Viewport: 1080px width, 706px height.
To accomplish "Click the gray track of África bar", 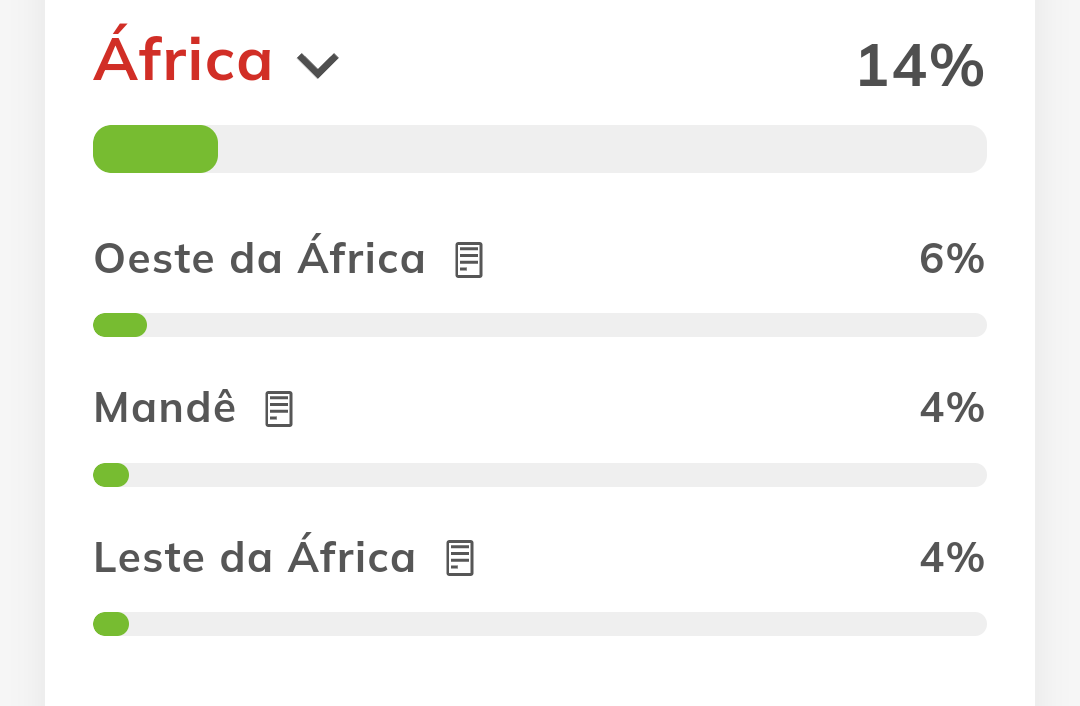I will point(603,149).
